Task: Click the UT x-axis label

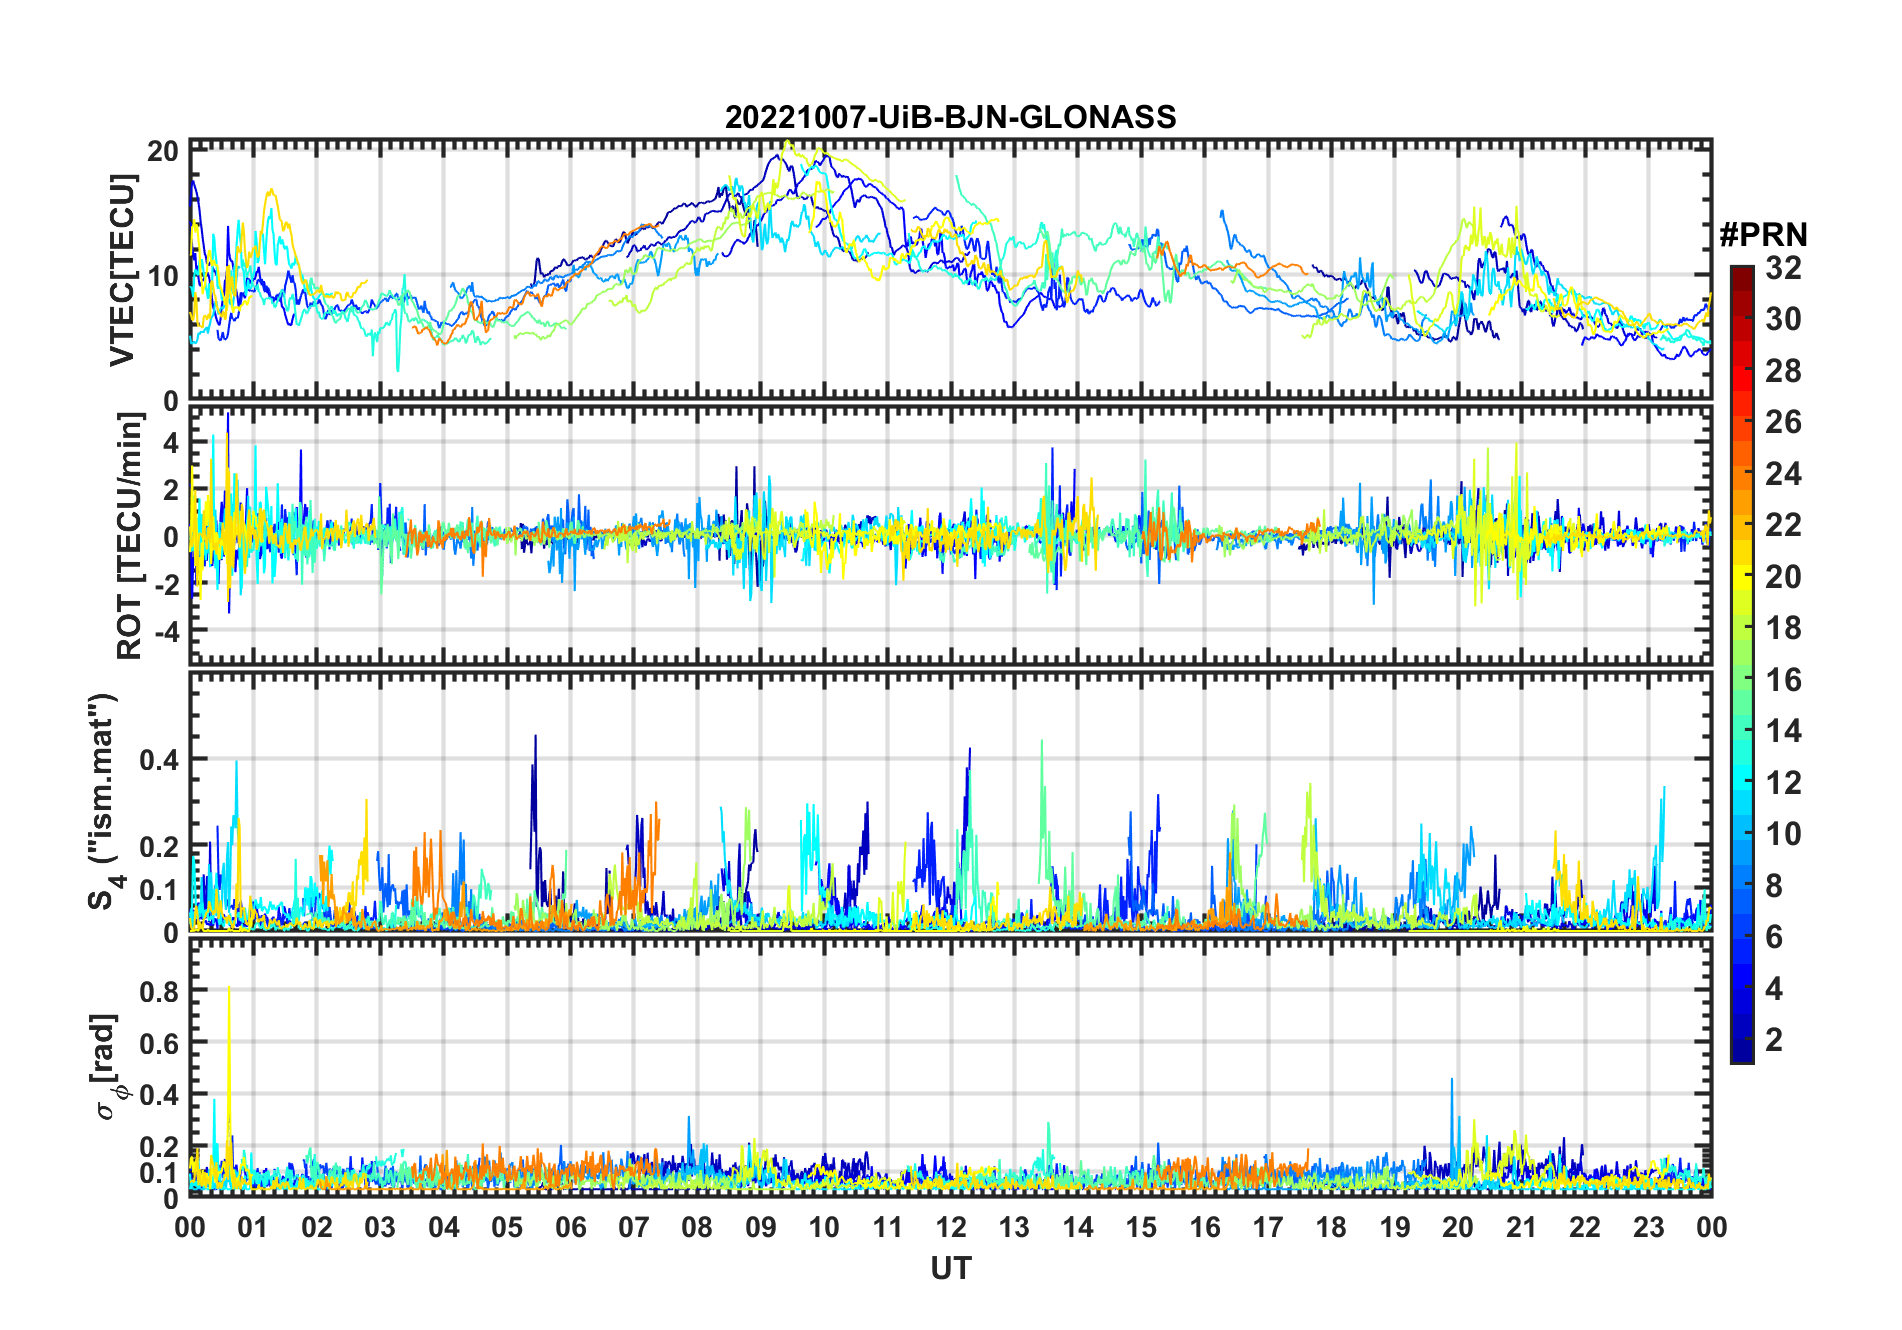Action: 950,1268
